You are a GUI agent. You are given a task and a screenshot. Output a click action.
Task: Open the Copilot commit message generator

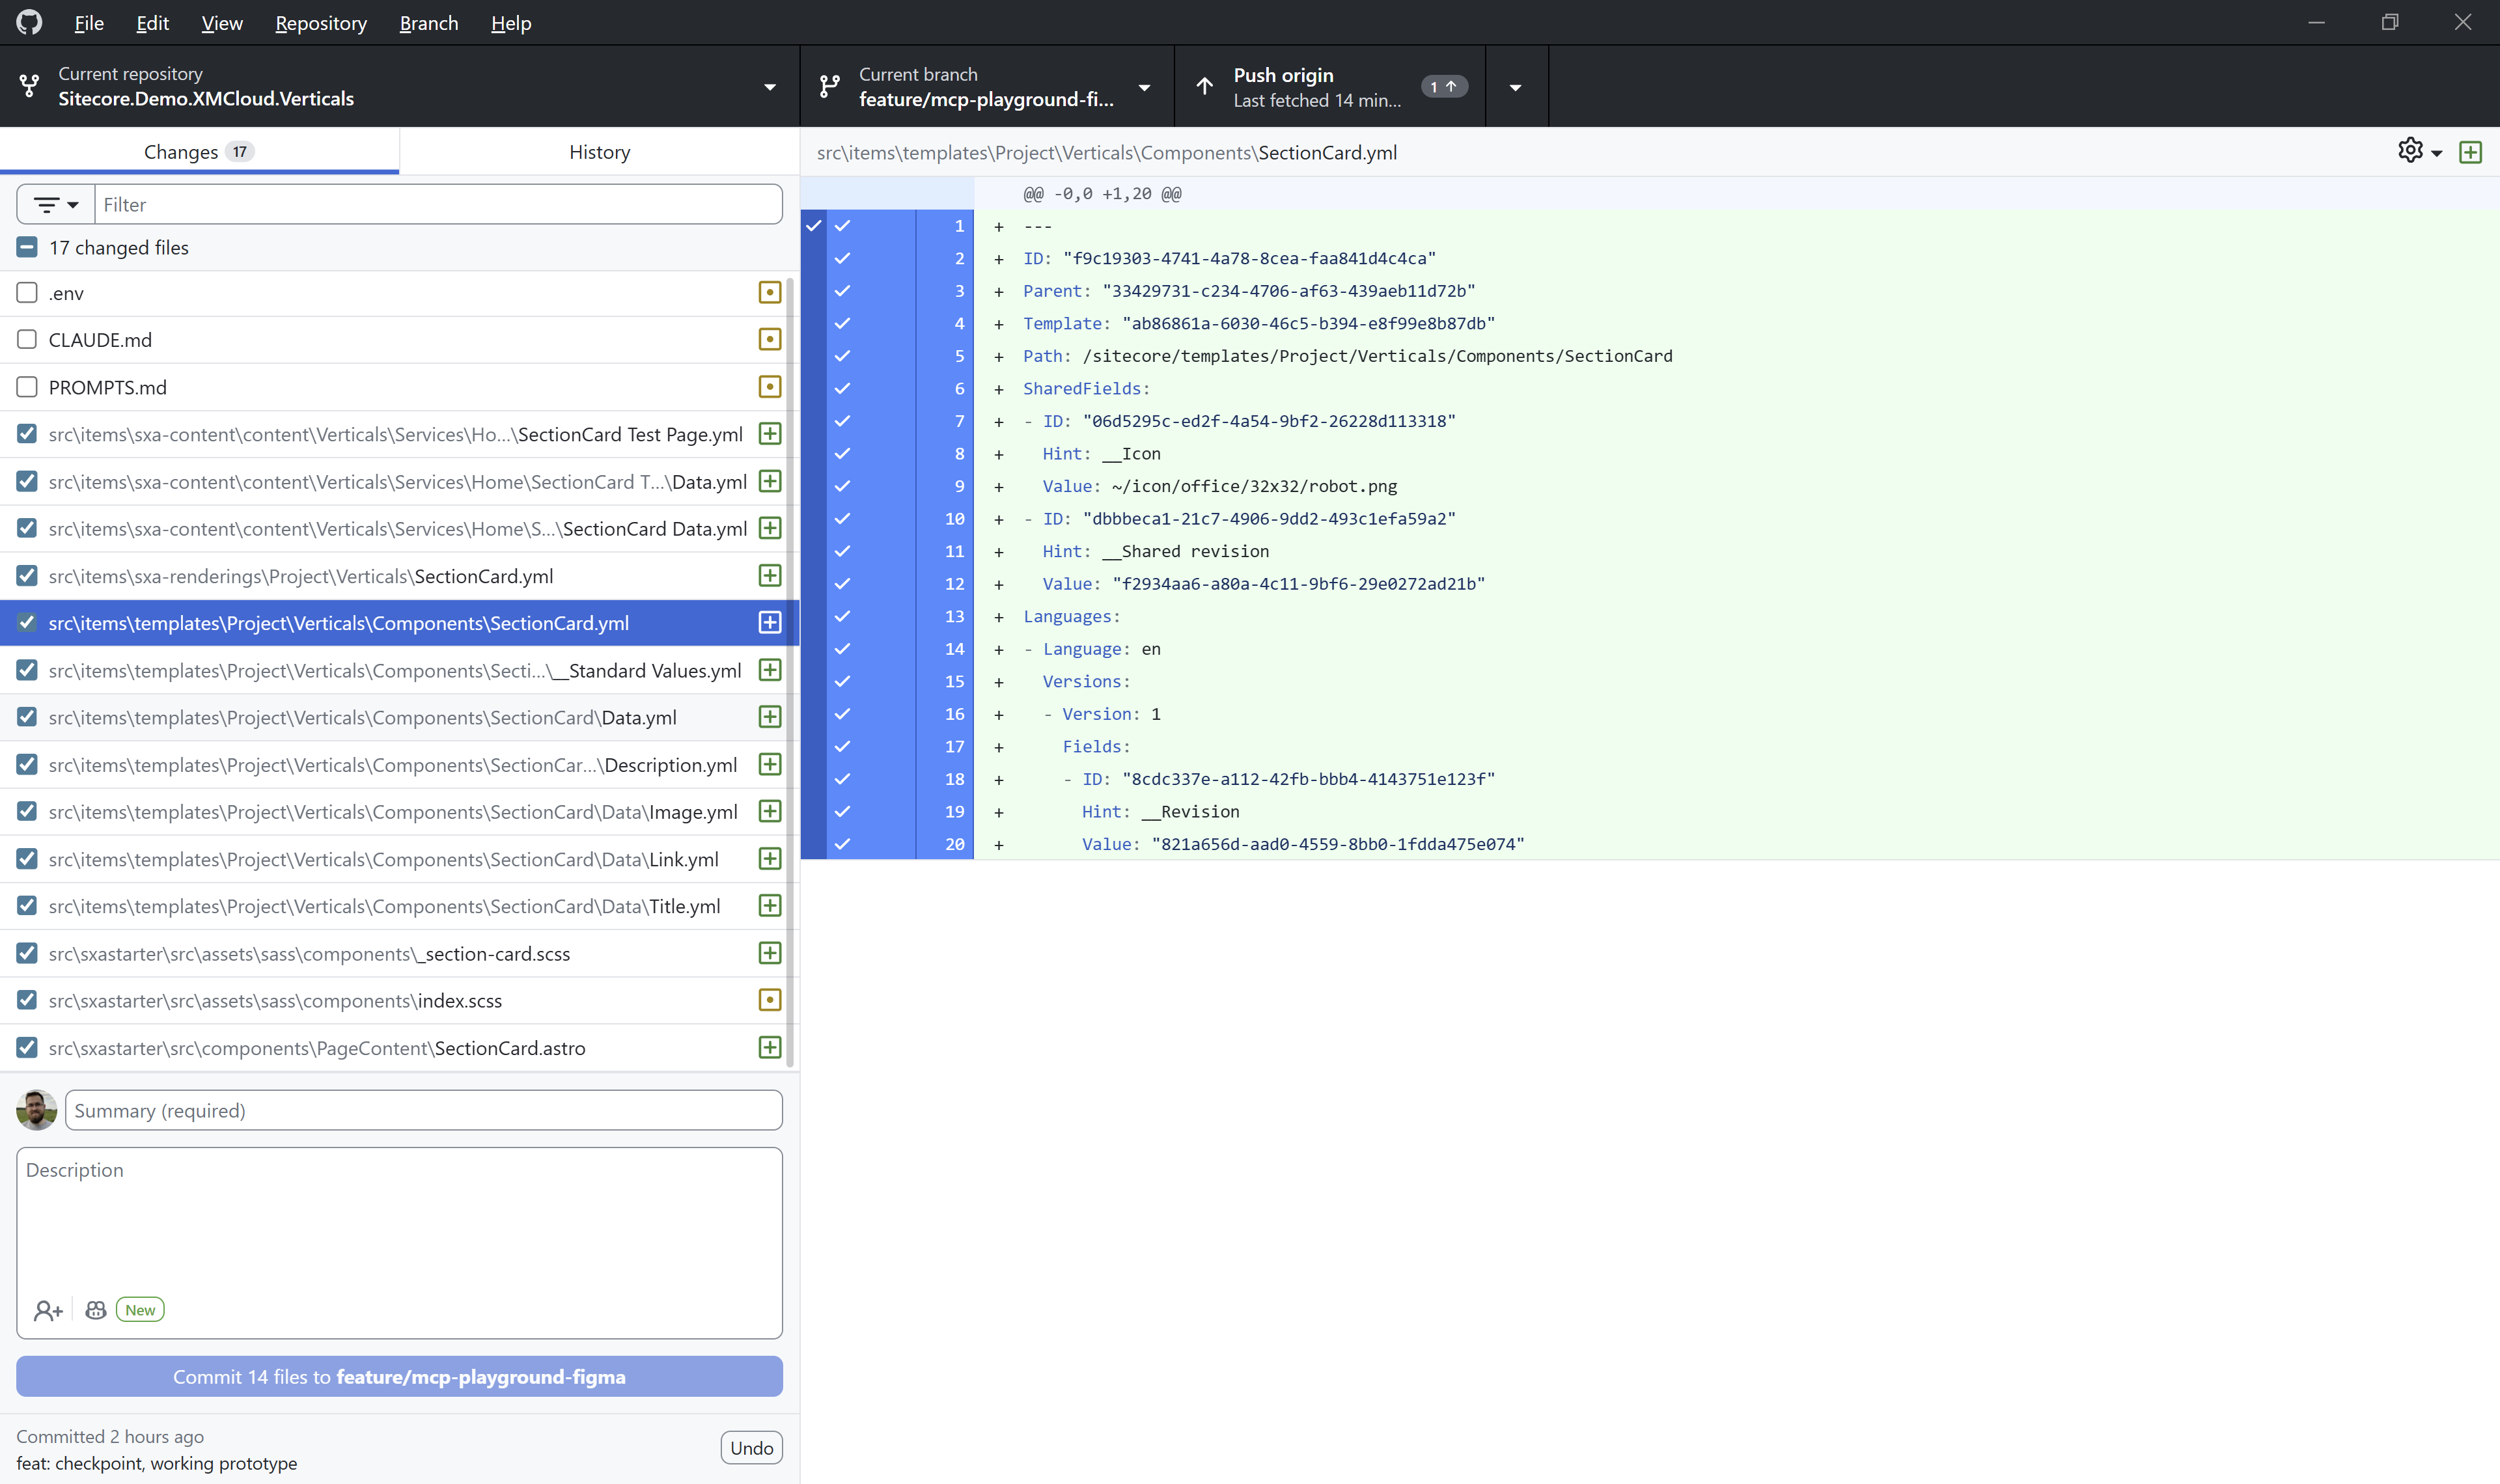tap(95, 1309)
